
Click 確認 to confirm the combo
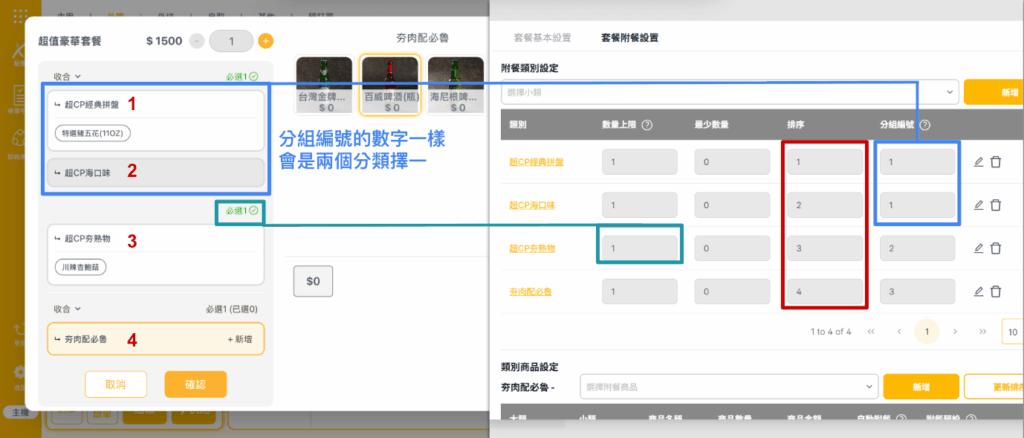195,384
